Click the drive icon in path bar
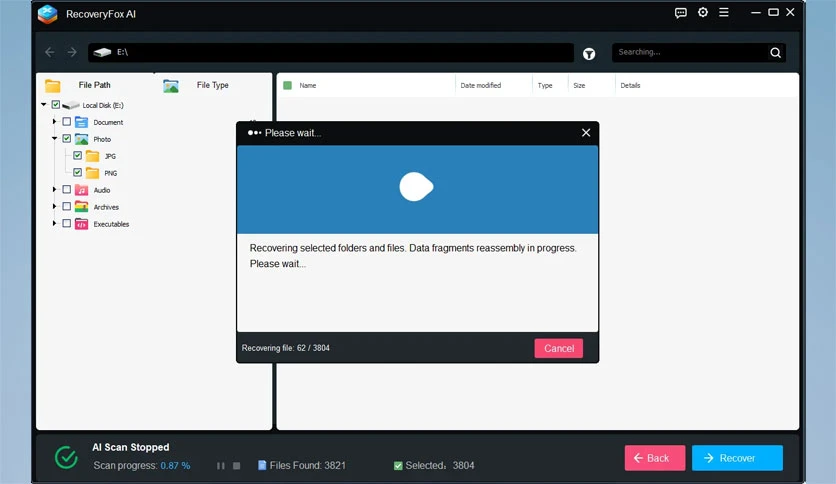The height and width of the screenshot is (484, 836). pyautogui.click(x=102, y=52)
